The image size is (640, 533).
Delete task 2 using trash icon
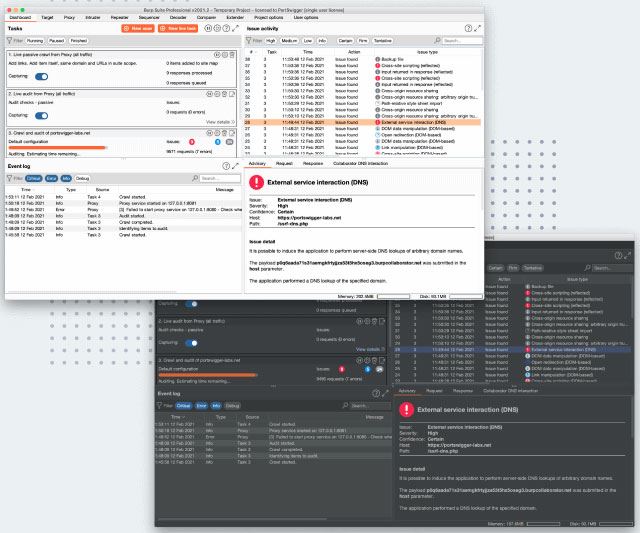[x=224, y=94]
